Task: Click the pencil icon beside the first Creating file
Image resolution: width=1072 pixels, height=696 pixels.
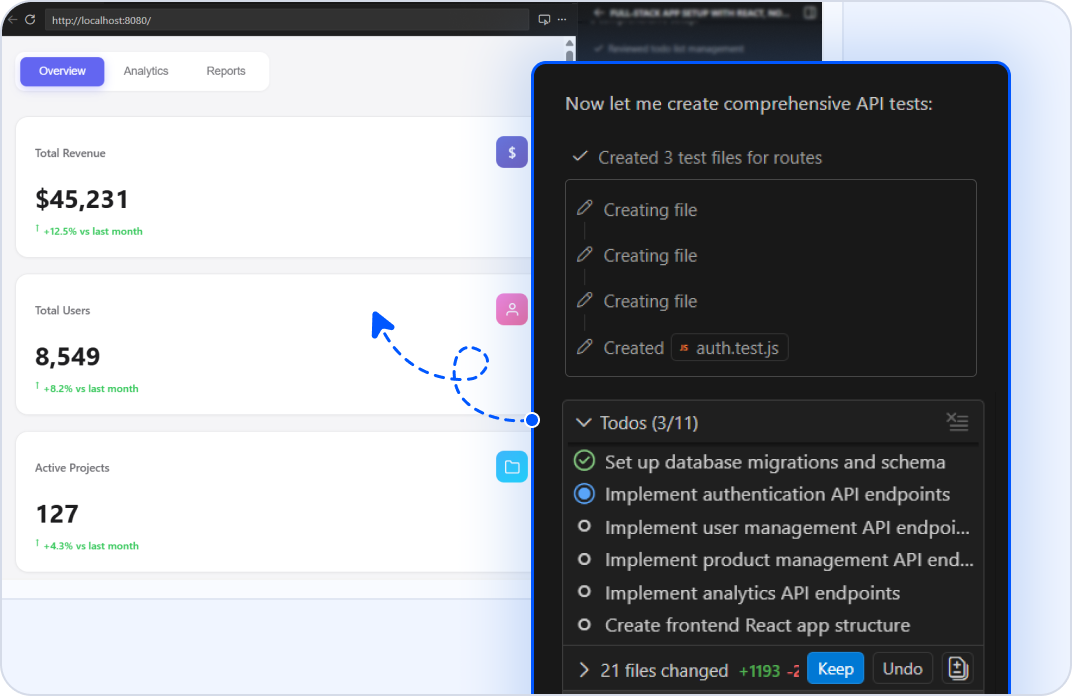Action: pos(587,209)
